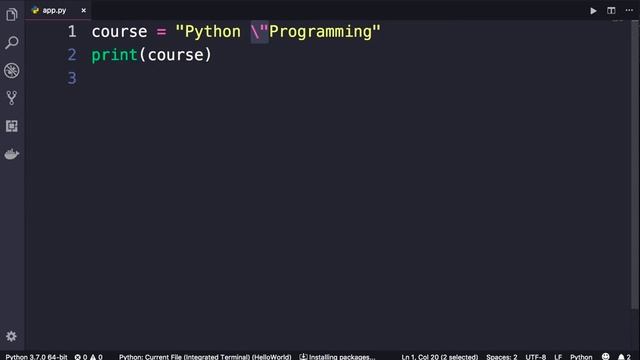Change indentation from Spaces: 2

pyautogui.click(x=502, y=357)
